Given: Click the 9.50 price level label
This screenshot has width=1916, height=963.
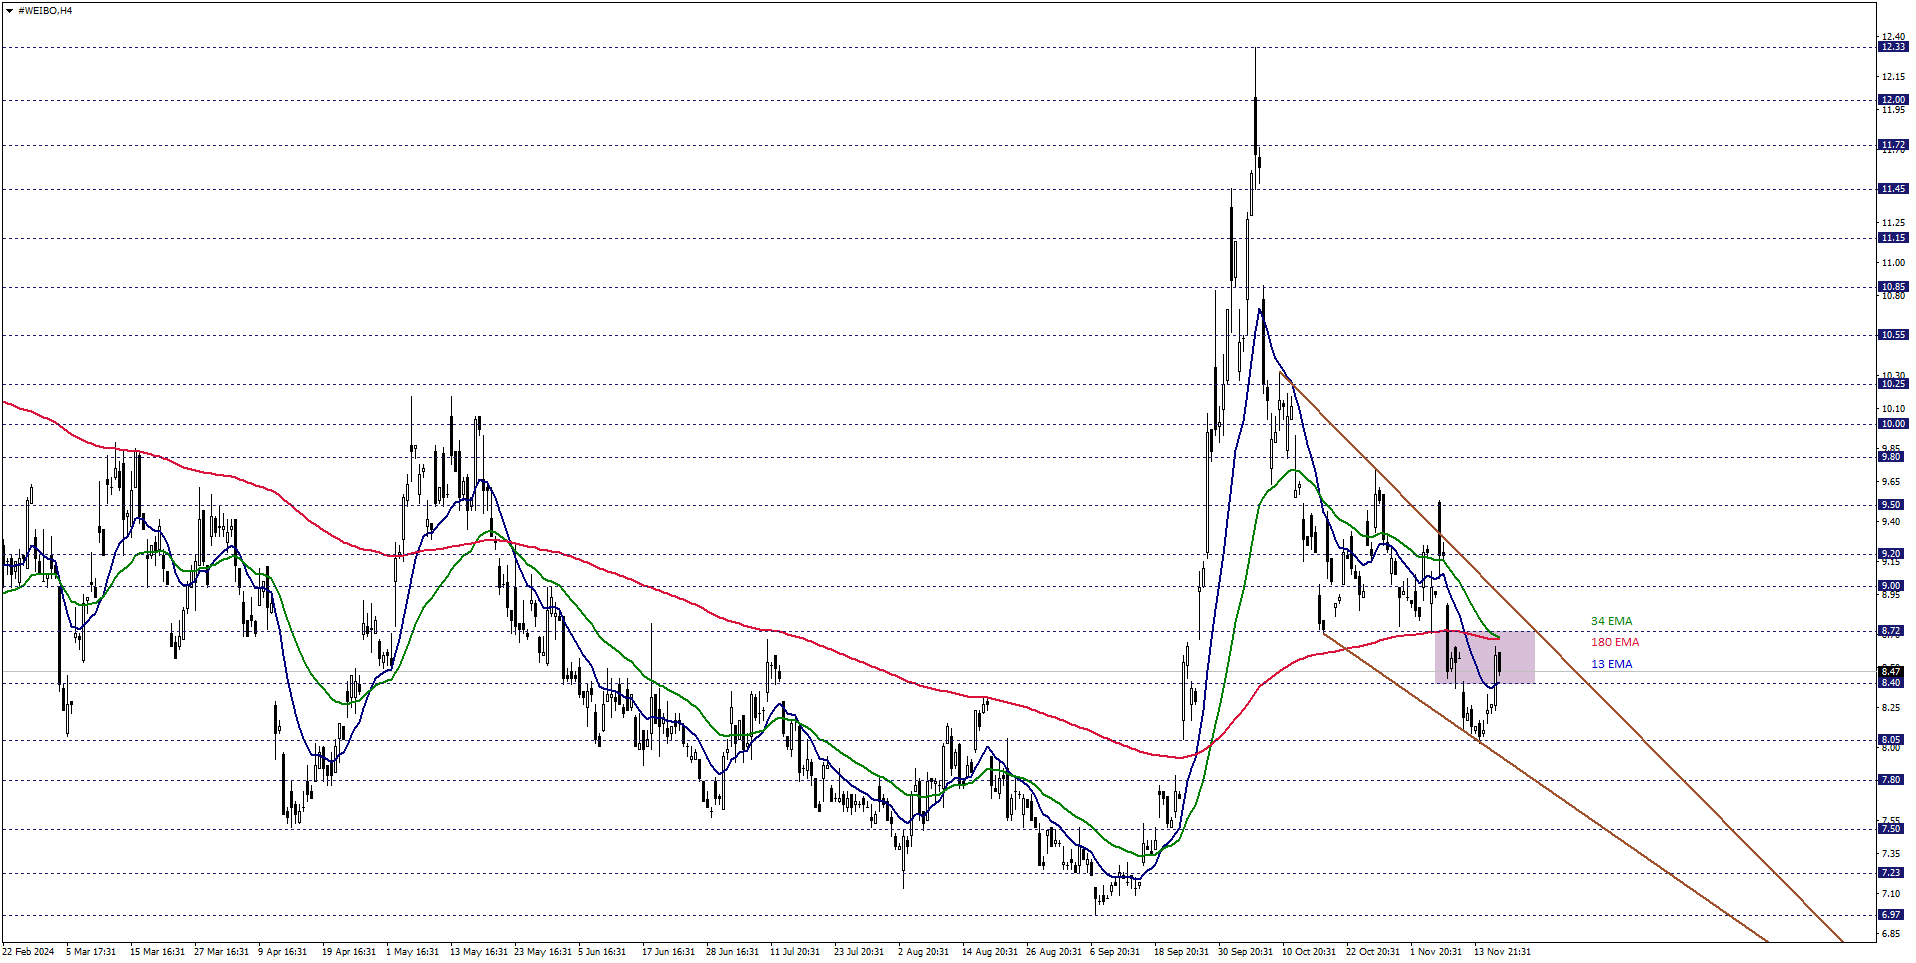Looking at the screenshot, I should point(1893,505).
